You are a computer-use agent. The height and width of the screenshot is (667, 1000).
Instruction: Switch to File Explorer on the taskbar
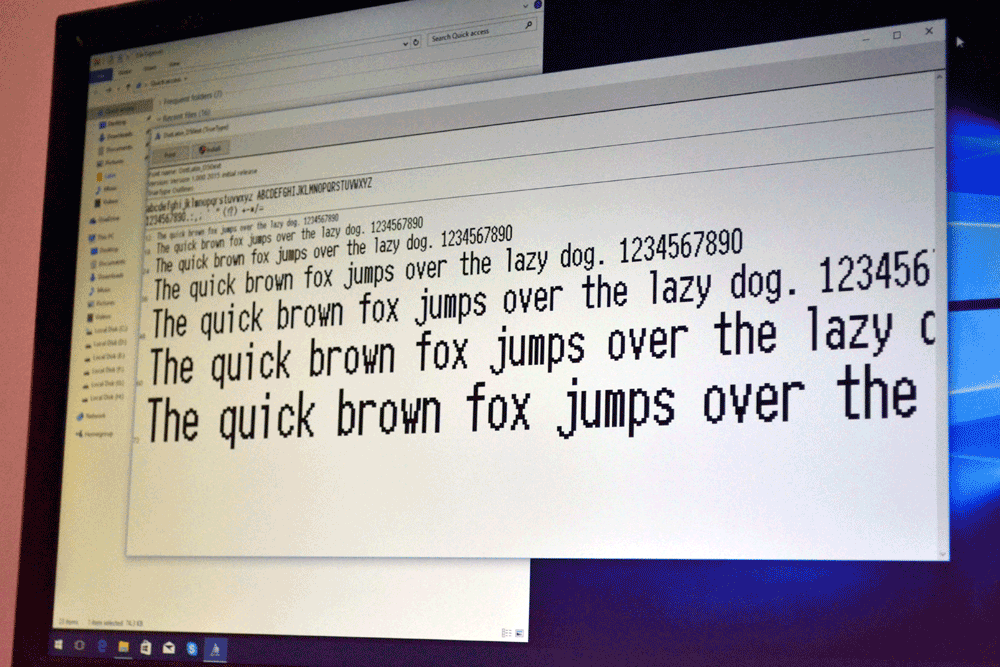pyautogui.click(x=123, y=647)
